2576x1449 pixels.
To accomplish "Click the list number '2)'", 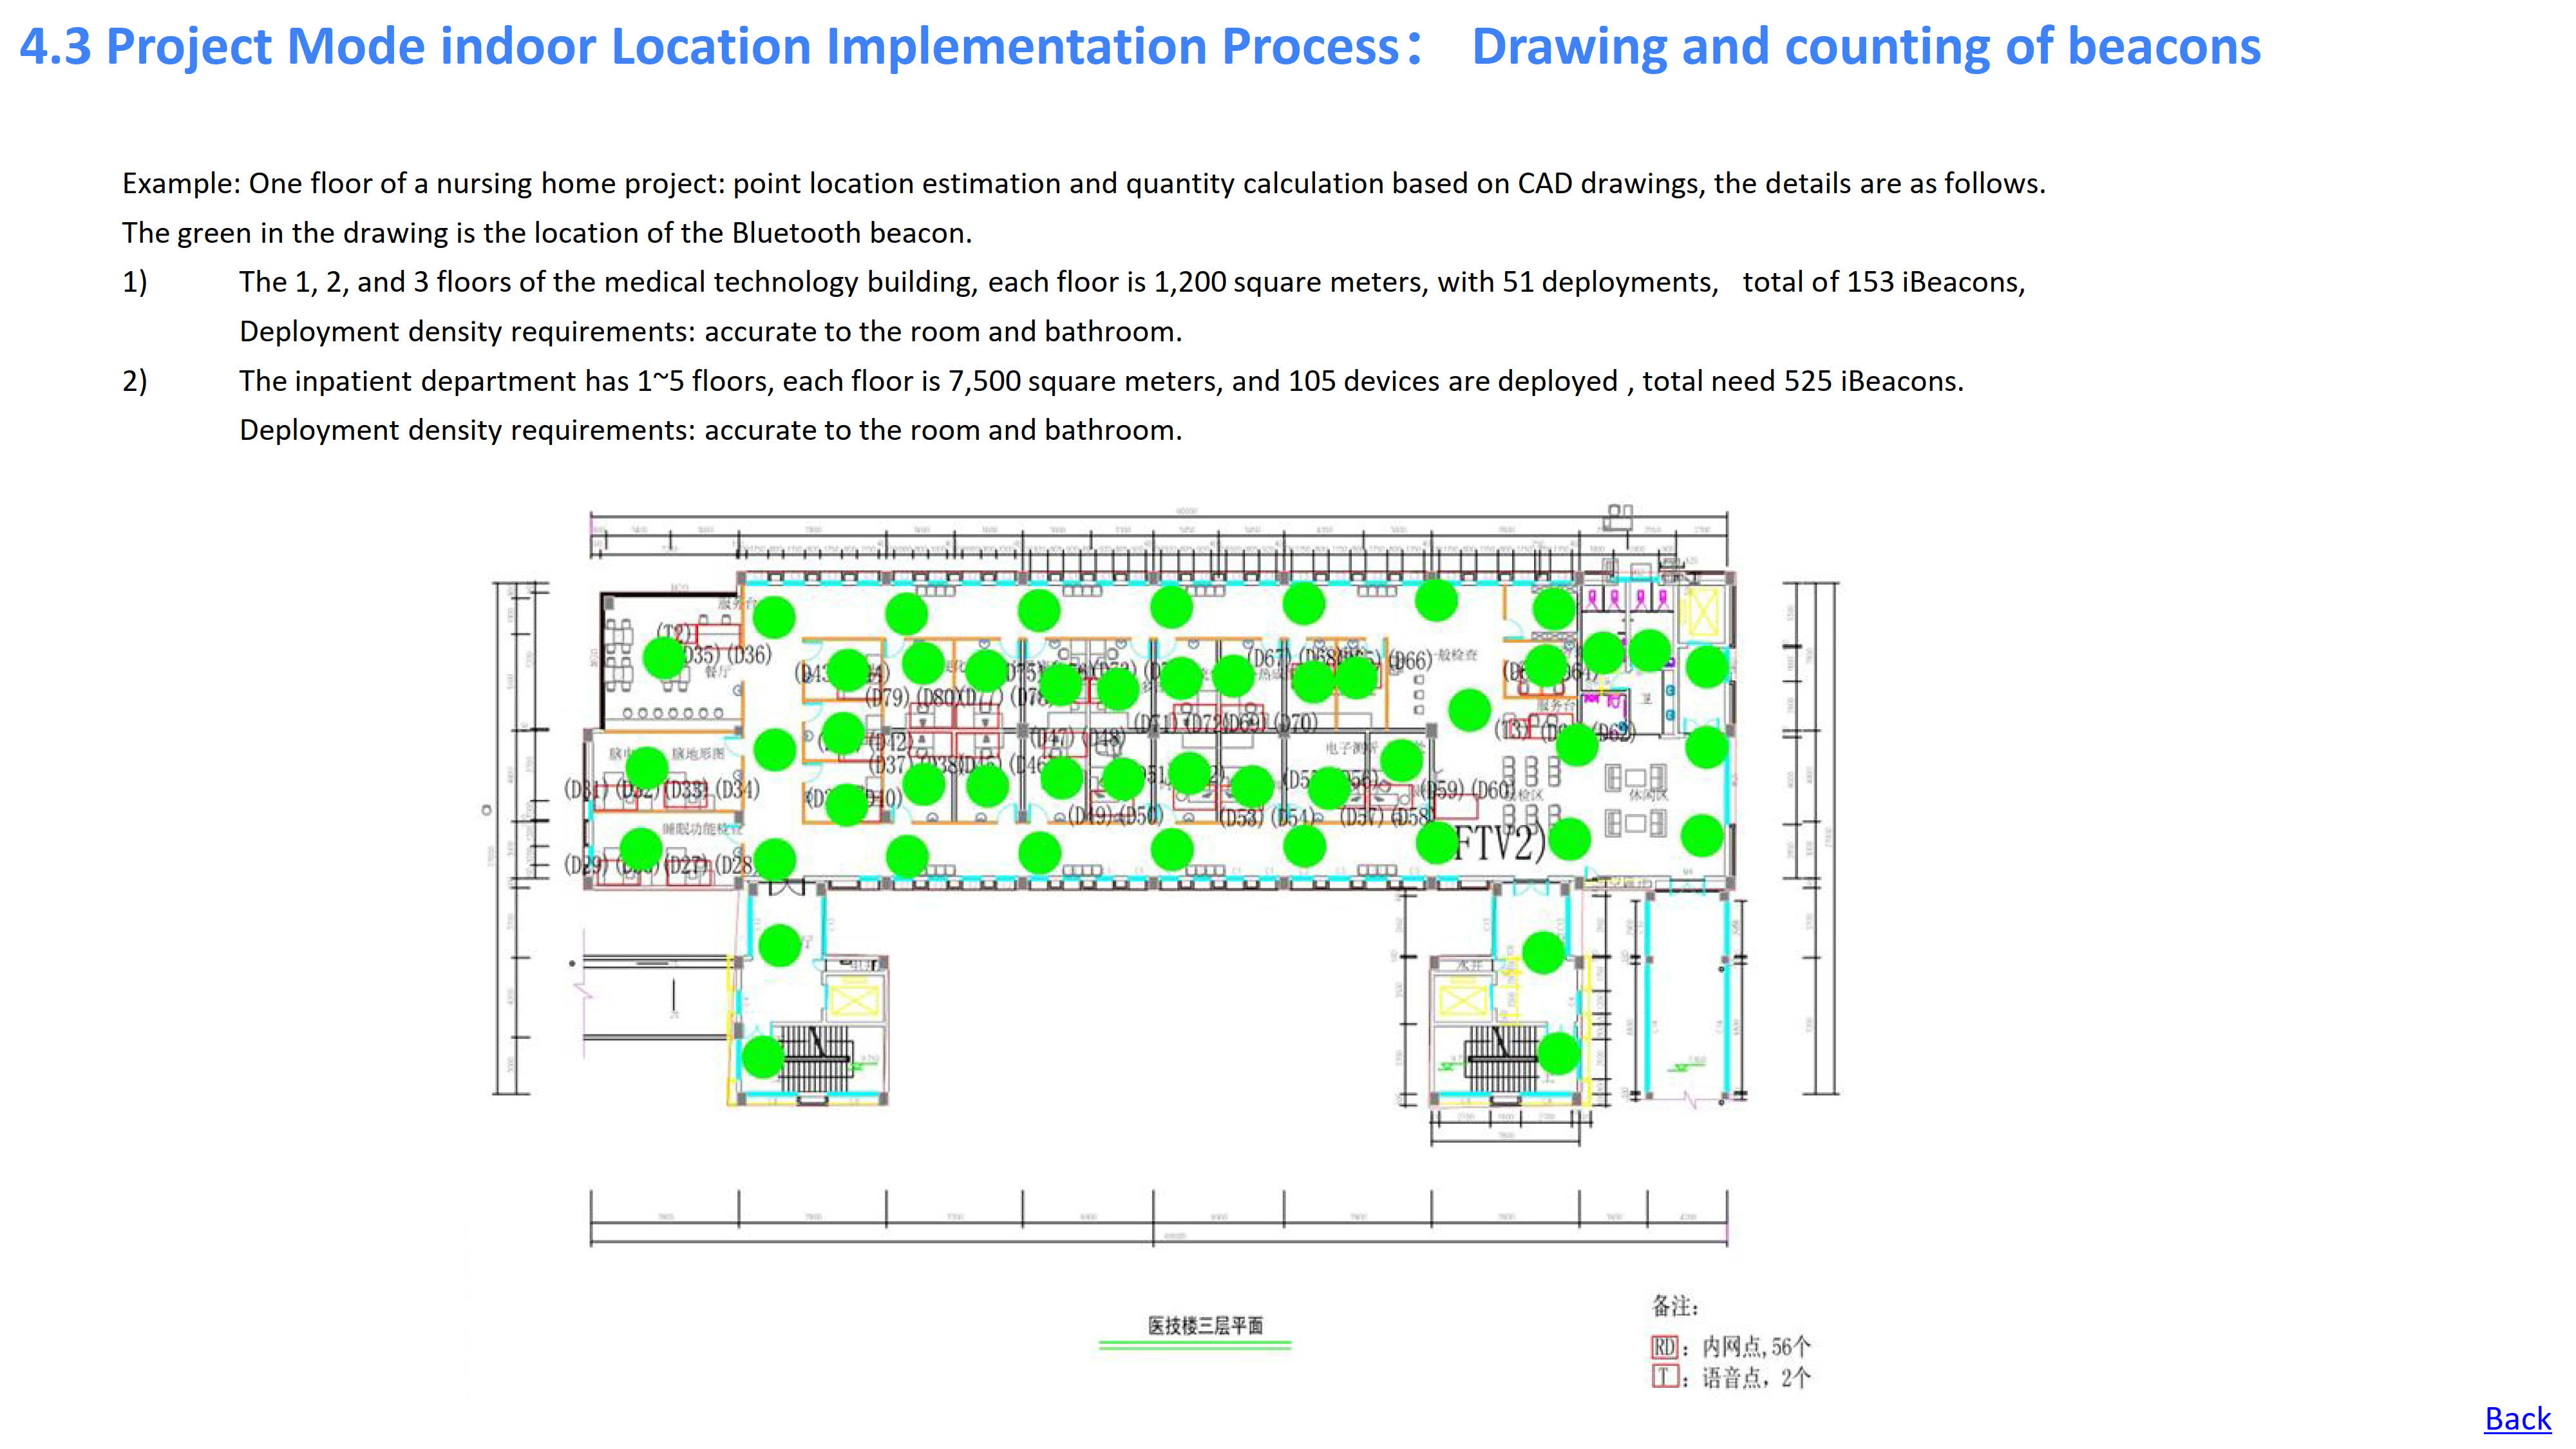I will coord(135,381).
